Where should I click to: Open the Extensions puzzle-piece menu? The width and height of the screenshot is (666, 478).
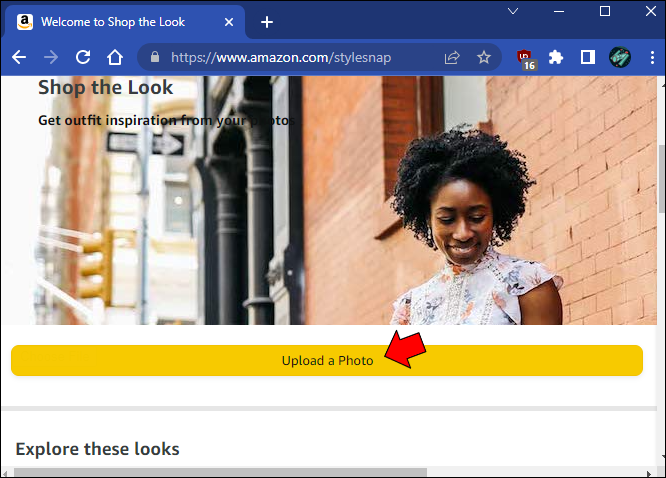(556, 57)
